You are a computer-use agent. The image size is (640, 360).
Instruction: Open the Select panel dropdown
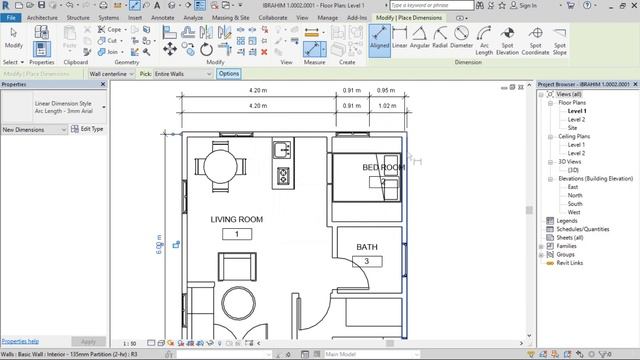(x=13, y=62)
